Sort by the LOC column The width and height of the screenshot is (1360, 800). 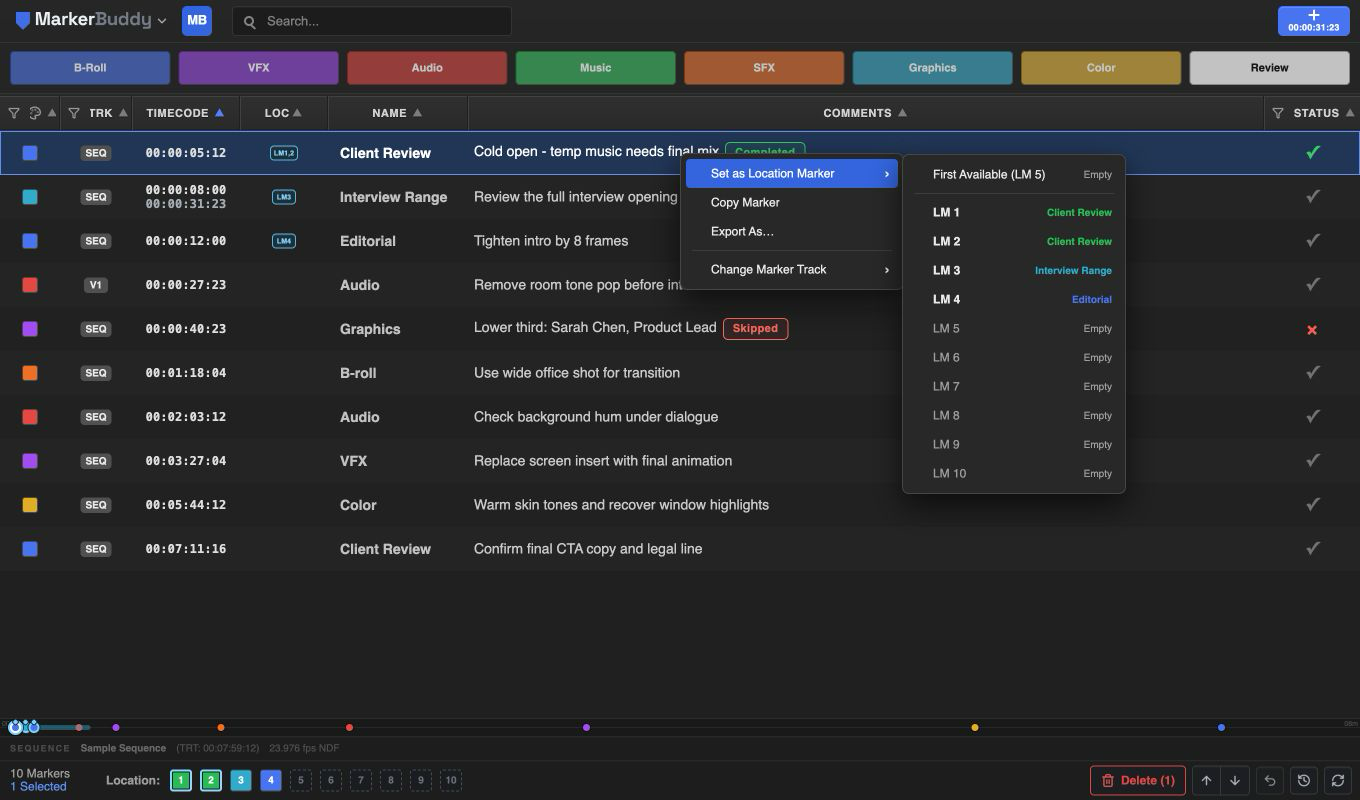pyautogui.click(x=283, y=113)
